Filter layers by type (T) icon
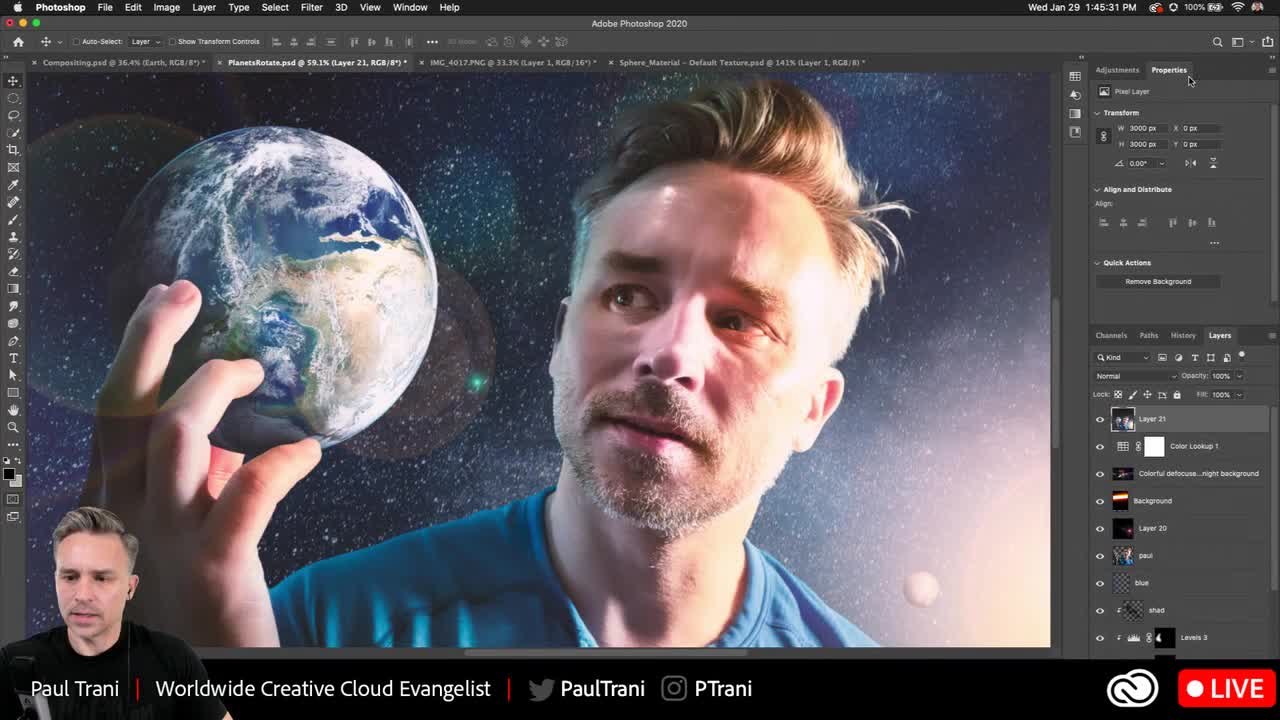1280x720 pixels. pos(1194,357)
